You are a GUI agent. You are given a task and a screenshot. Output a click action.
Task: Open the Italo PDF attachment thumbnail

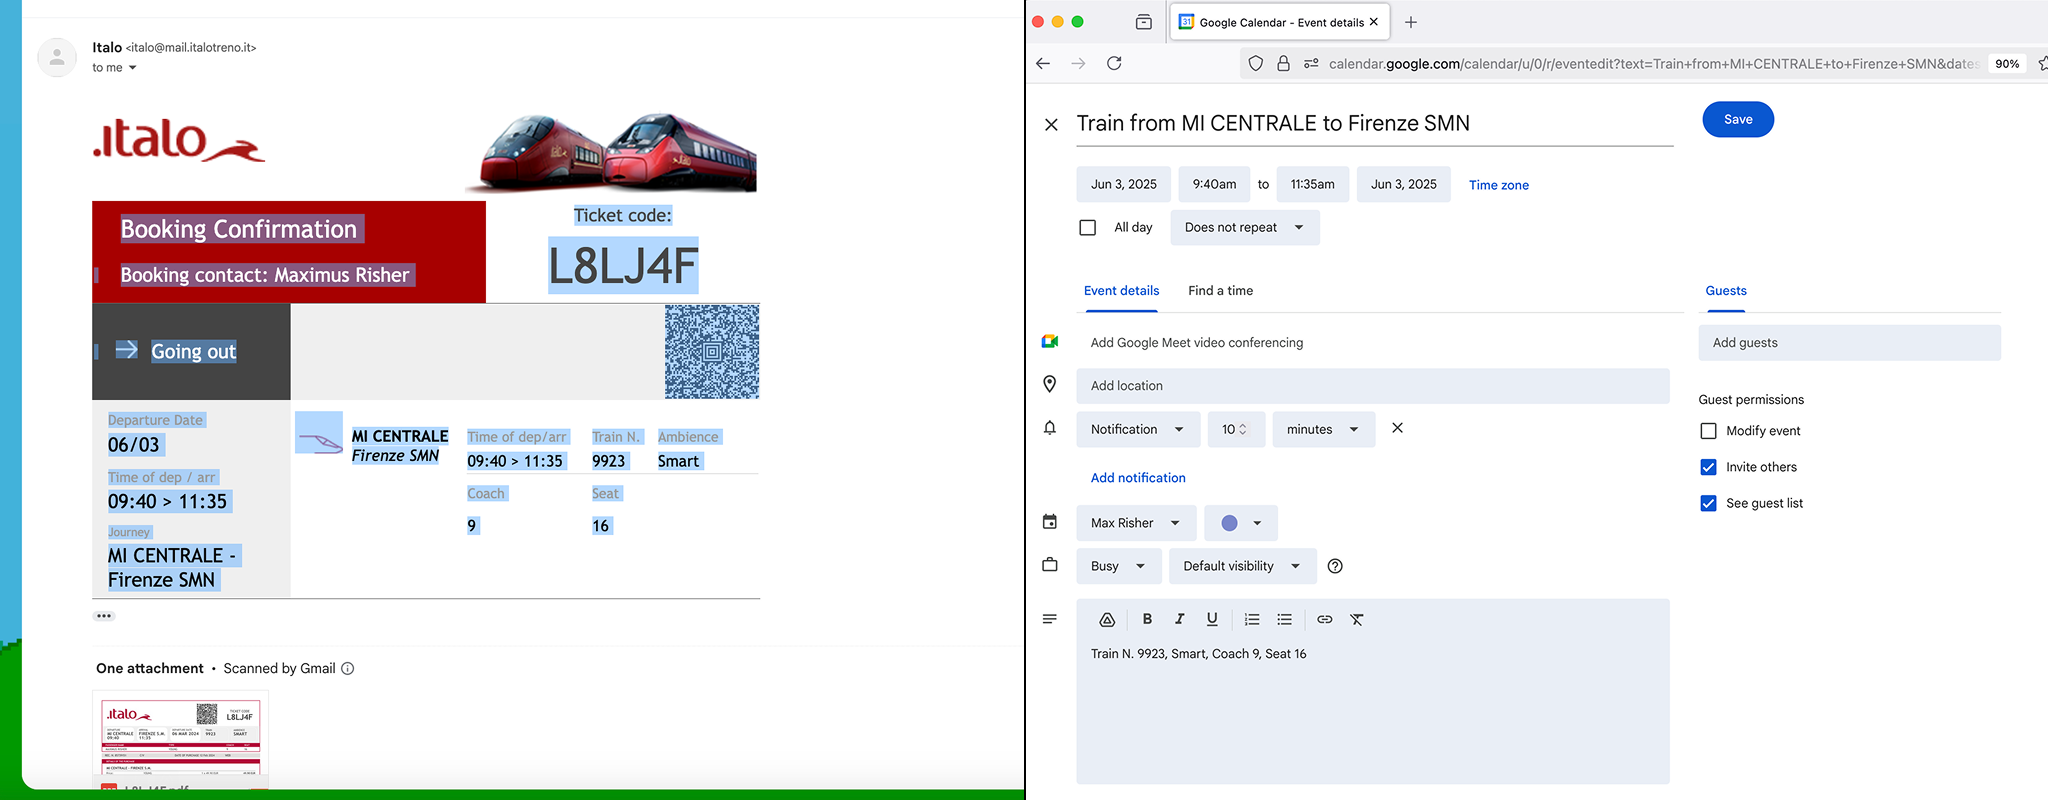(x=181, y=740)
